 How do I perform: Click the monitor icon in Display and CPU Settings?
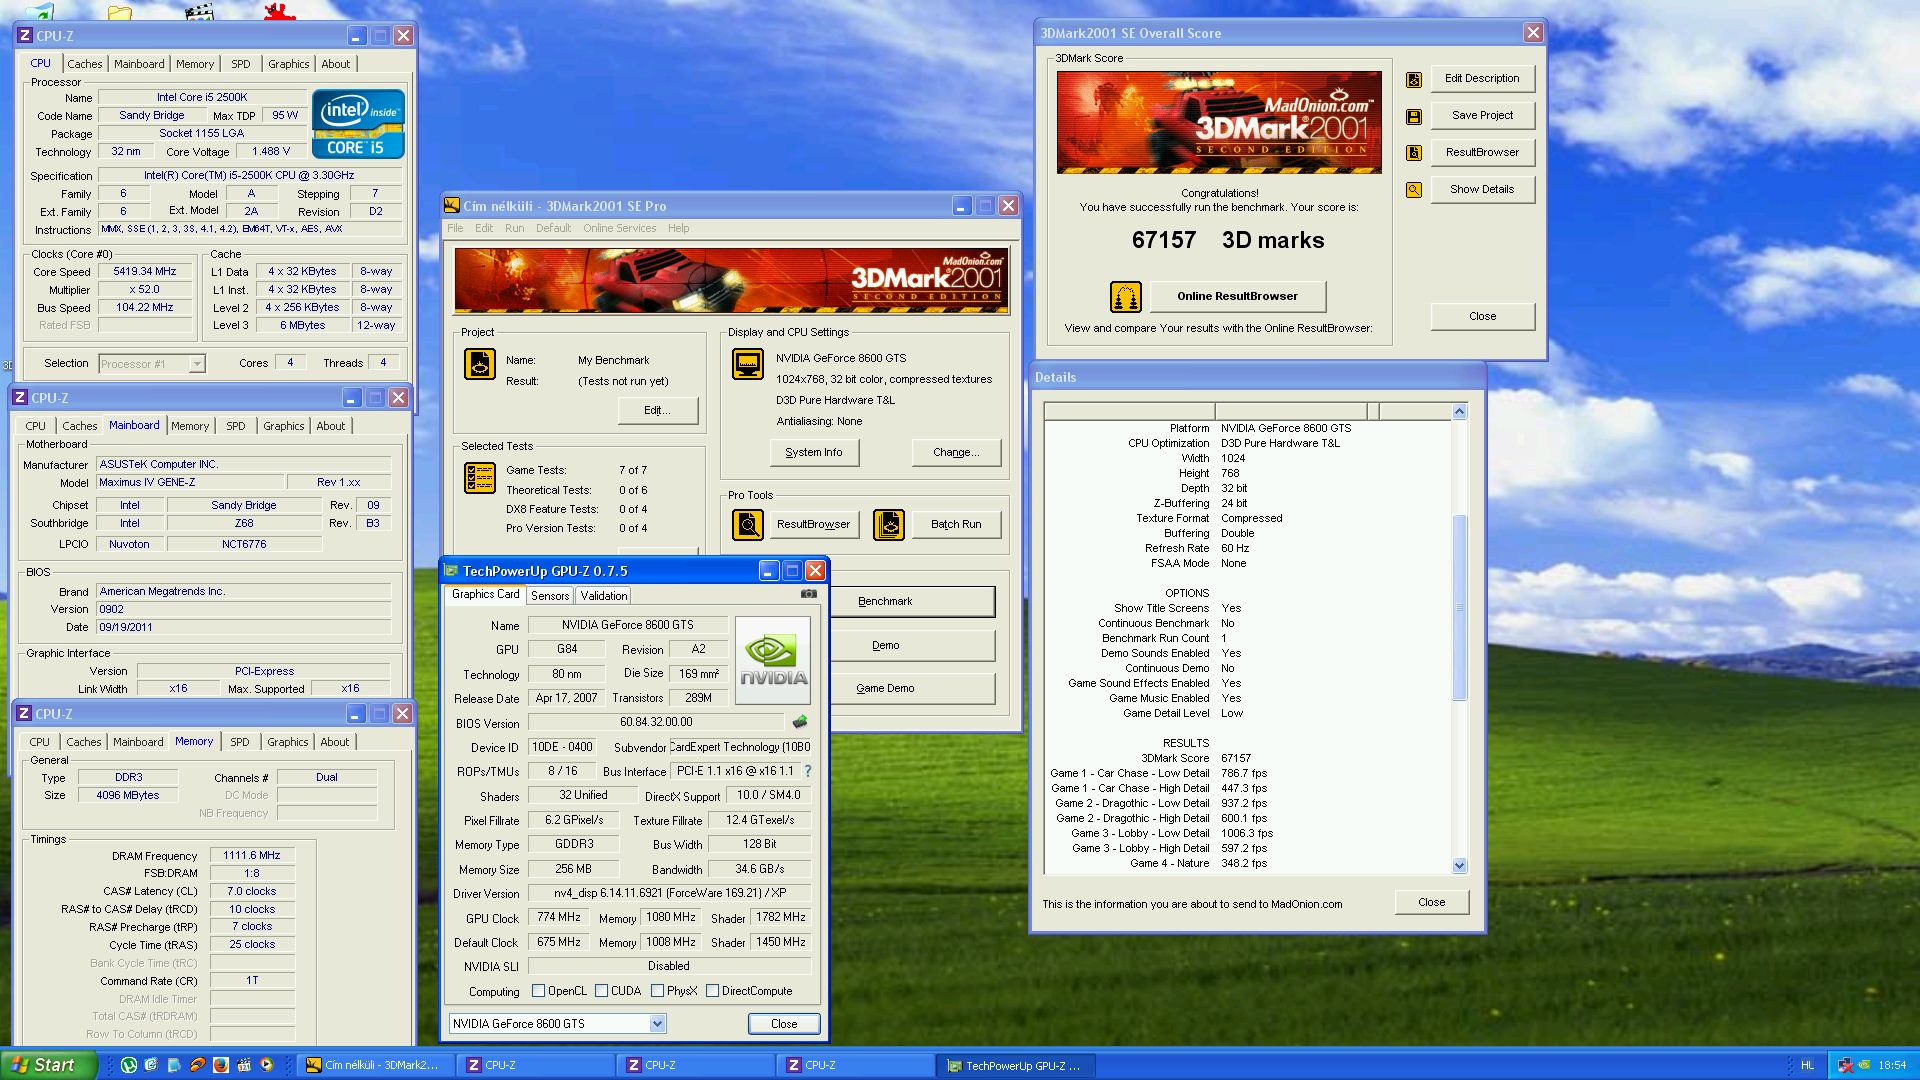[x=748, y=364]
